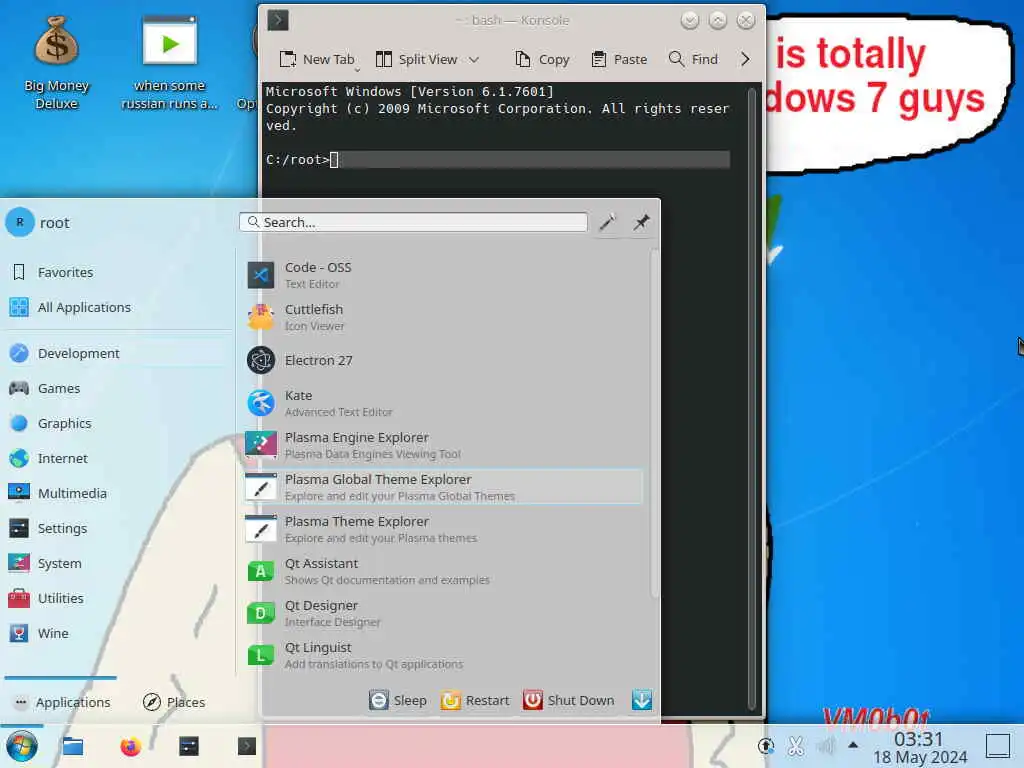The height and width of the screenshot is (768, 1024).
Task: Open the Graphics category
Action: (118, 423)
